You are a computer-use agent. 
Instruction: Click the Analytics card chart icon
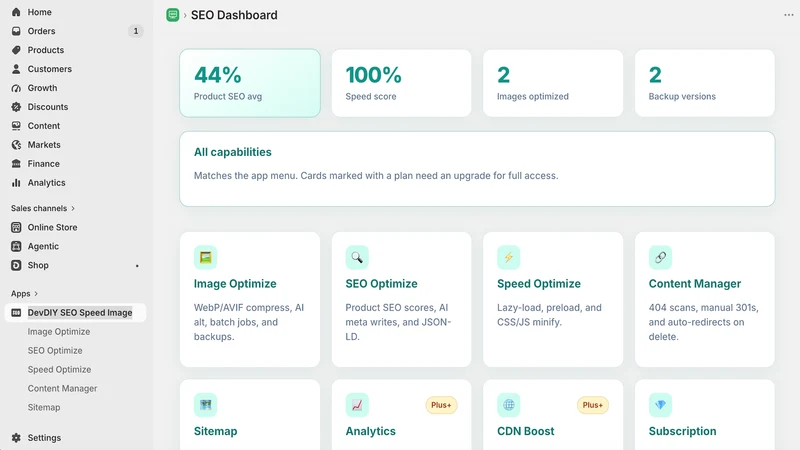pos(357,405)
